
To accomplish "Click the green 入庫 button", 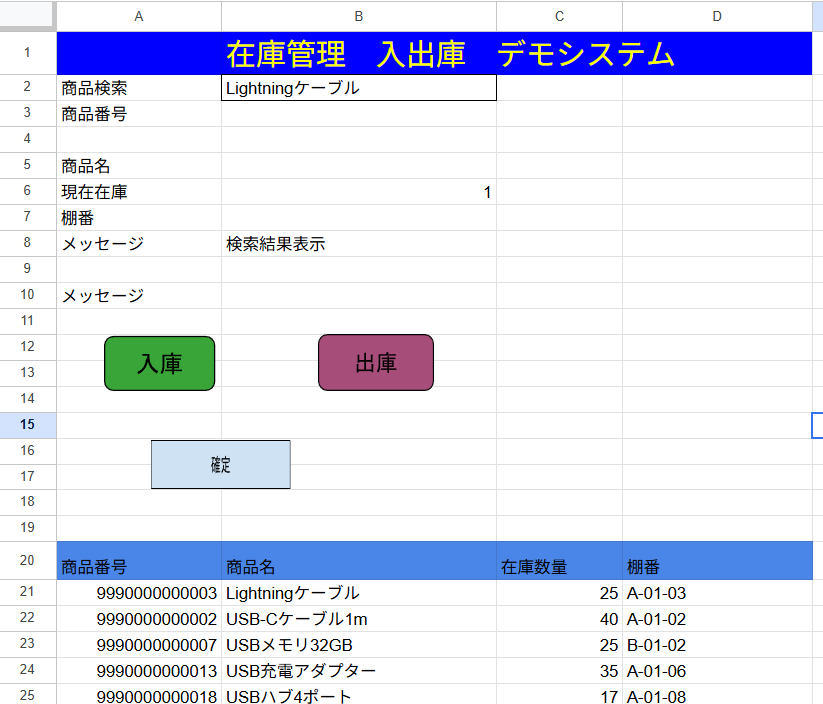I will tap(159, 363).
